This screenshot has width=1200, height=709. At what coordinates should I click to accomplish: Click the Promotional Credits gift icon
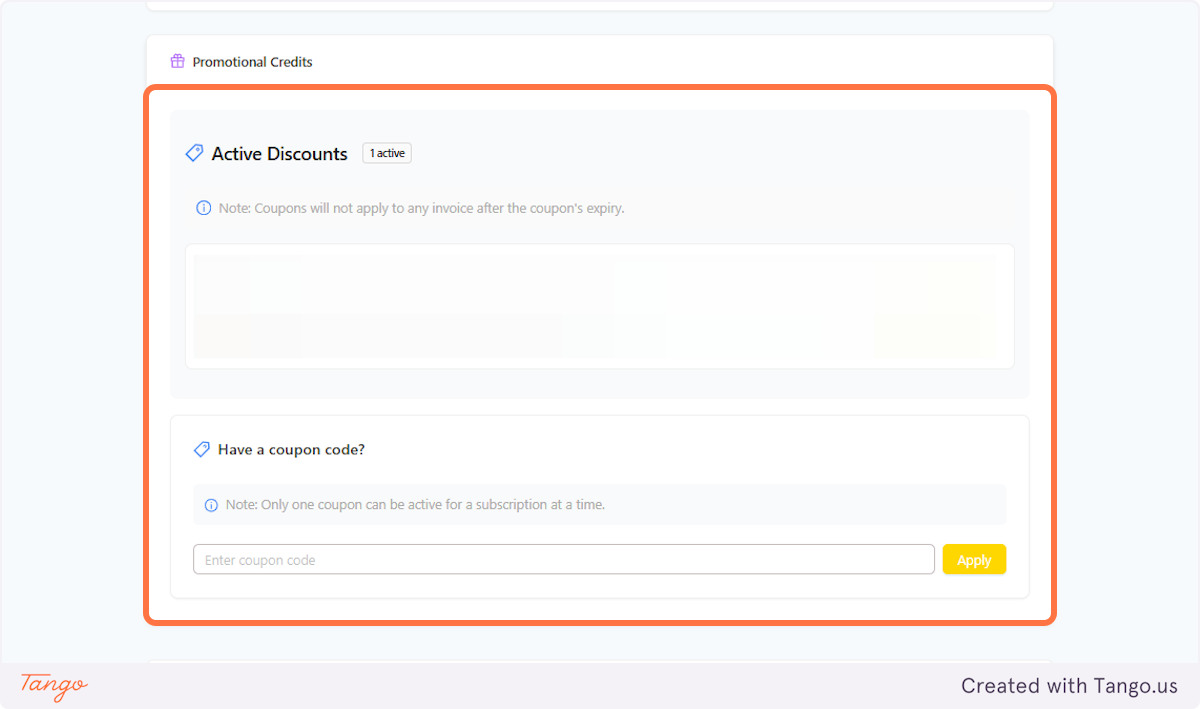[x=177, y=61]
